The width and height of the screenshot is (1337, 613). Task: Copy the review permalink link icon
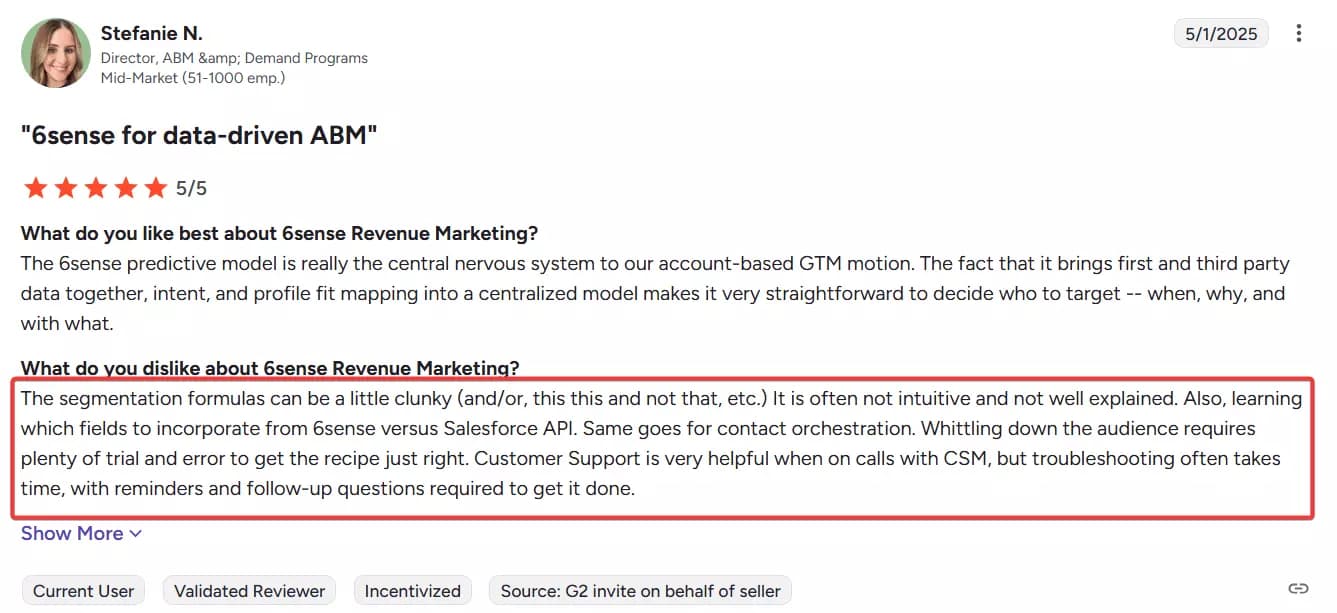pos(1298,588)
